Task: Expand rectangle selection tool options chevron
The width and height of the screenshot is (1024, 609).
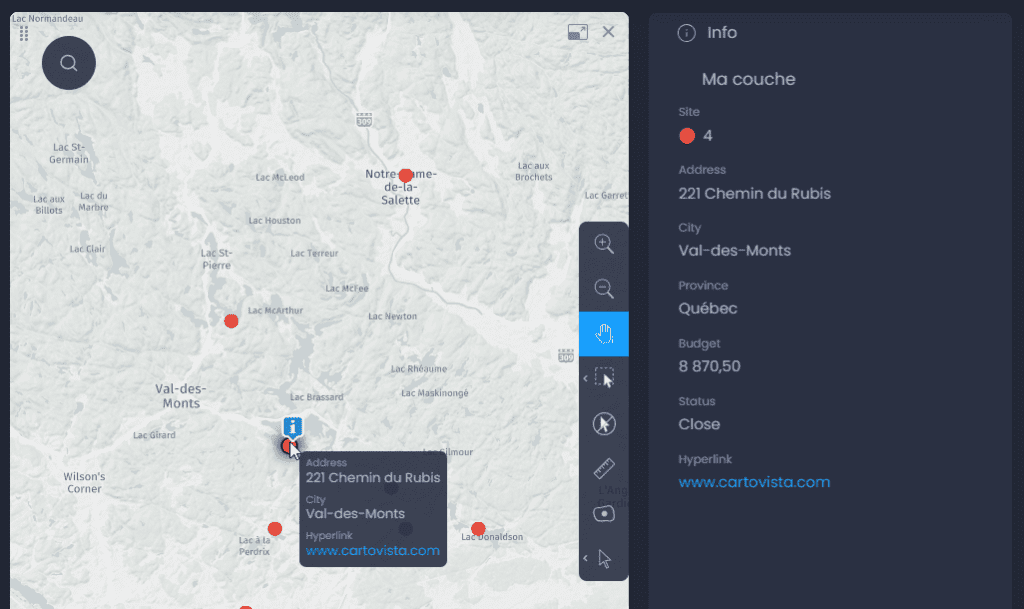Action: point(585,379)
